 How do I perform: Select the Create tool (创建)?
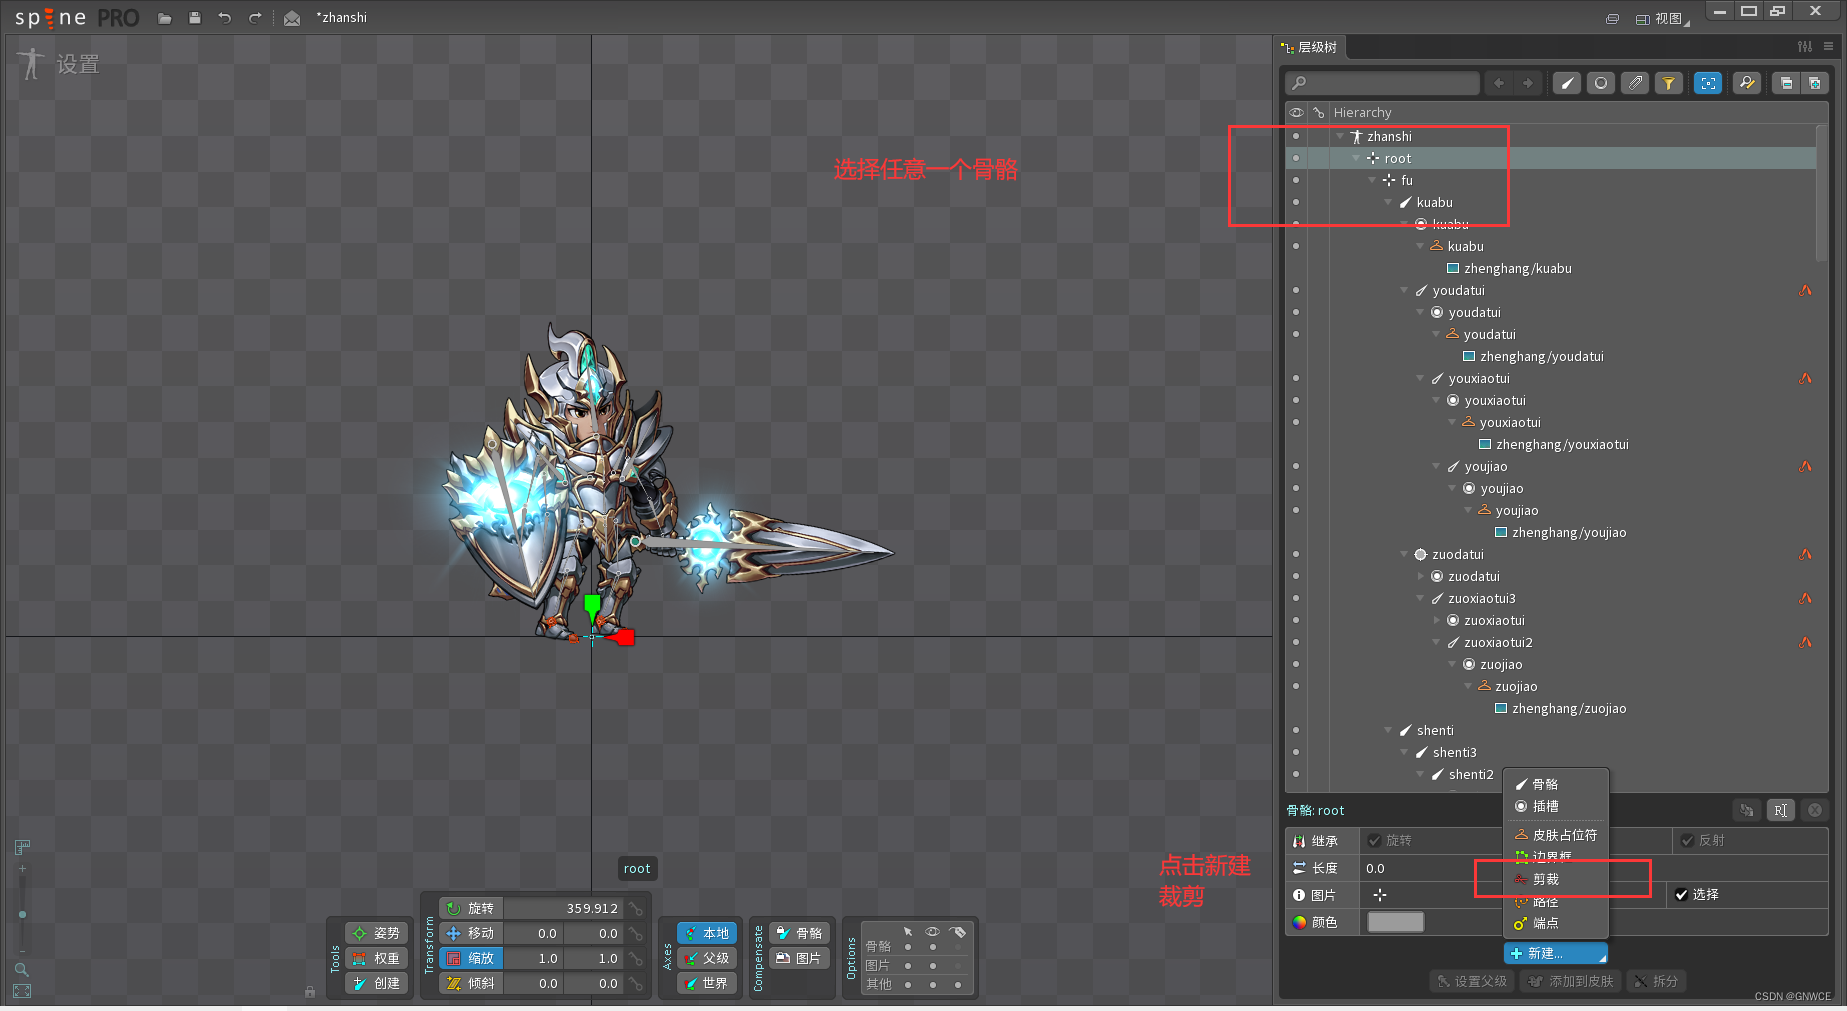click(376, 983)
